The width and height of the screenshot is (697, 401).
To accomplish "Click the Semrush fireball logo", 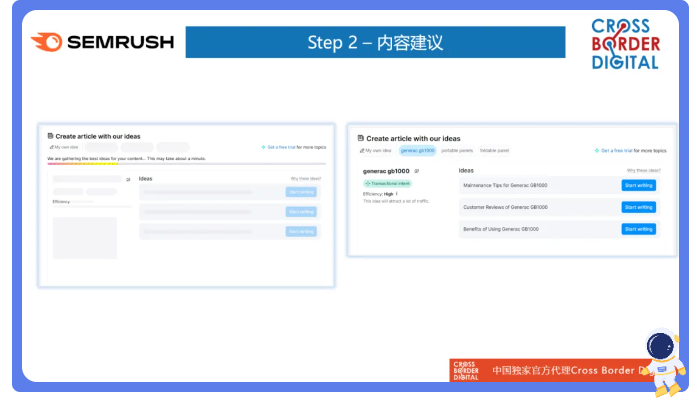I will pos(46,42).
